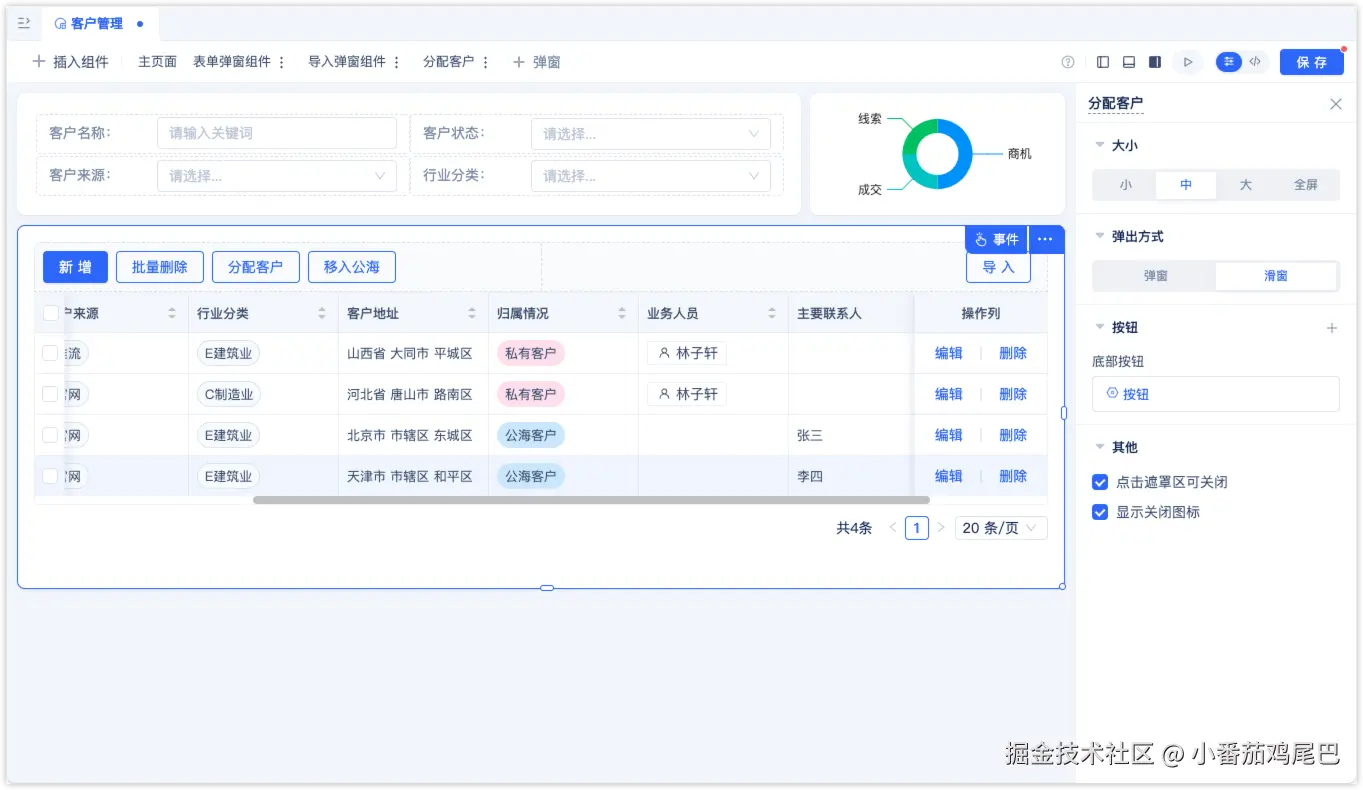This screenshot has height=790, width=1363.
Task: Collapse the 其他 section
Action: pyautogui.click(x=1100, y=448)
